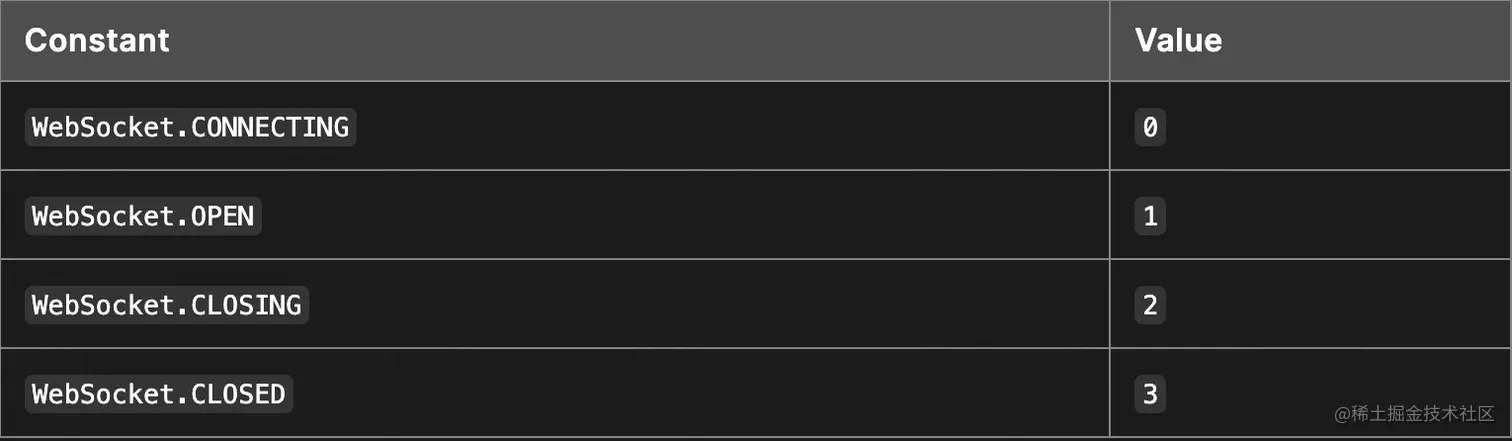Screen dimensions: 1512x441
Task: Highlight the WebSocket.CLOSED table row
Action: coord(756,393)
